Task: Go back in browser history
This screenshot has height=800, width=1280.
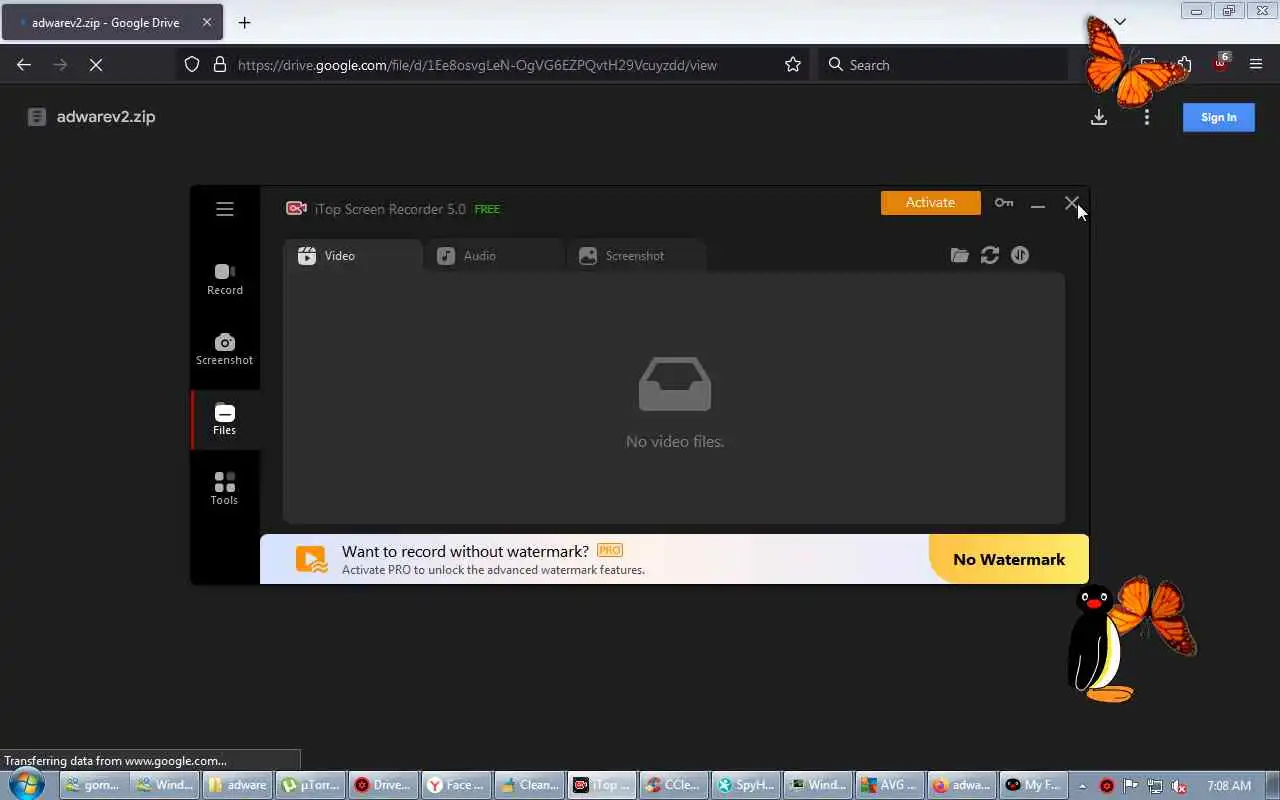Action: click(x=24, y=64)
